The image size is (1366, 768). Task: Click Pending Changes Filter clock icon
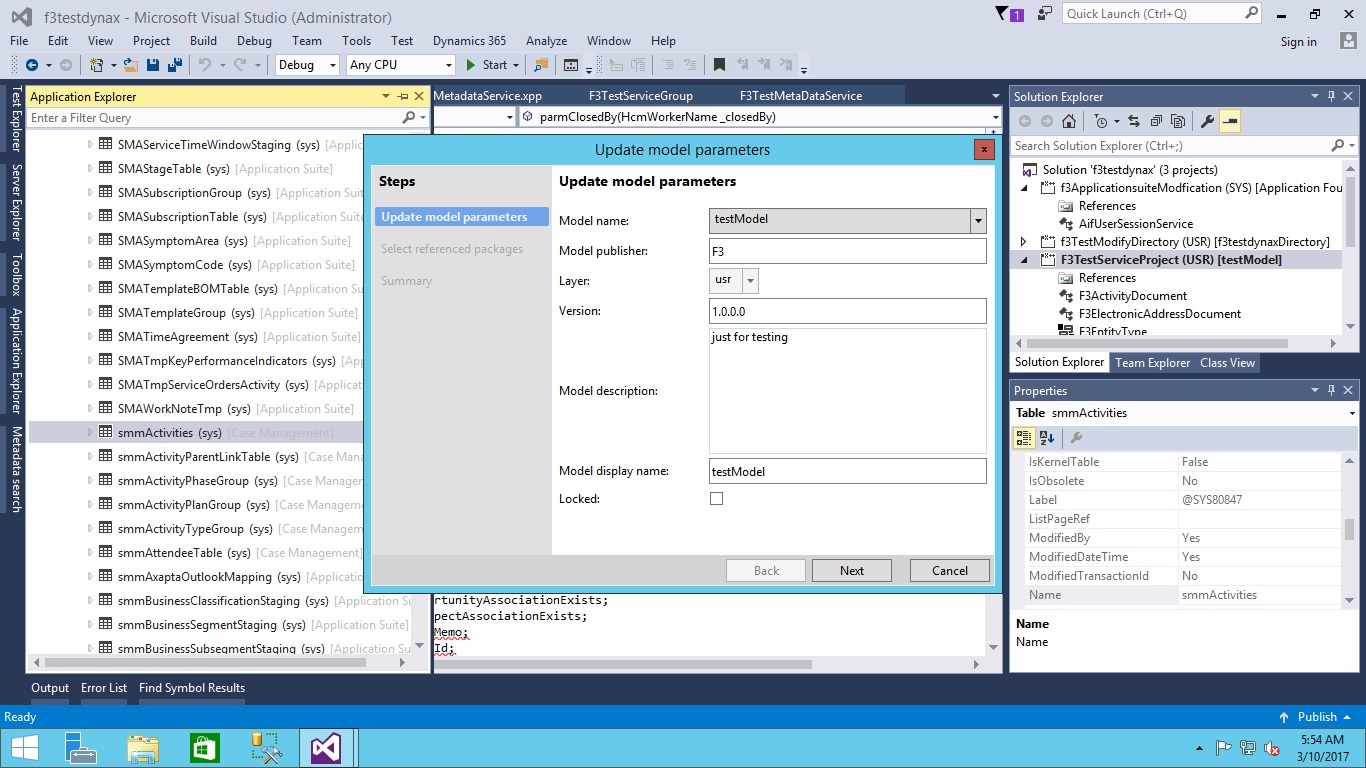coord(1101,121)
